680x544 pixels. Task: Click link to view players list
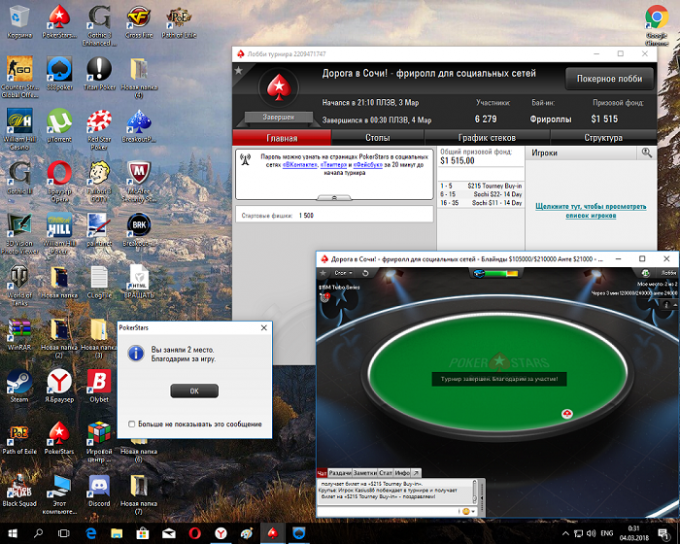(x=591, y=211)
